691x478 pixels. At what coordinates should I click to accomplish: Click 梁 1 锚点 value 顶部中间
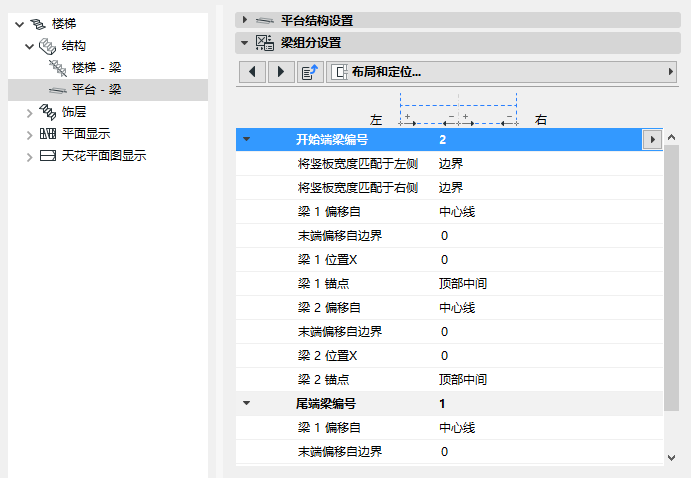(x=463, y=284)
